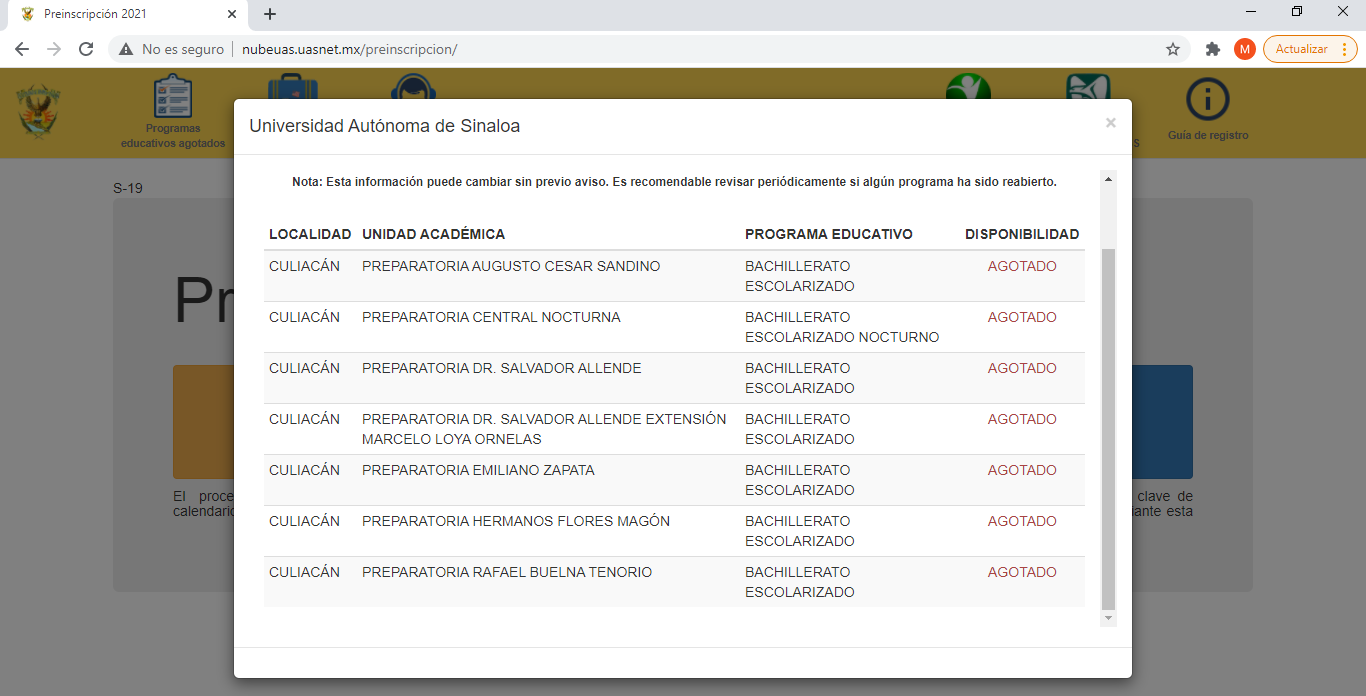Click CULIACÁN in Central Nocturna row
This screenshot has width=1366, height=696.
click(x=304, y=317)
